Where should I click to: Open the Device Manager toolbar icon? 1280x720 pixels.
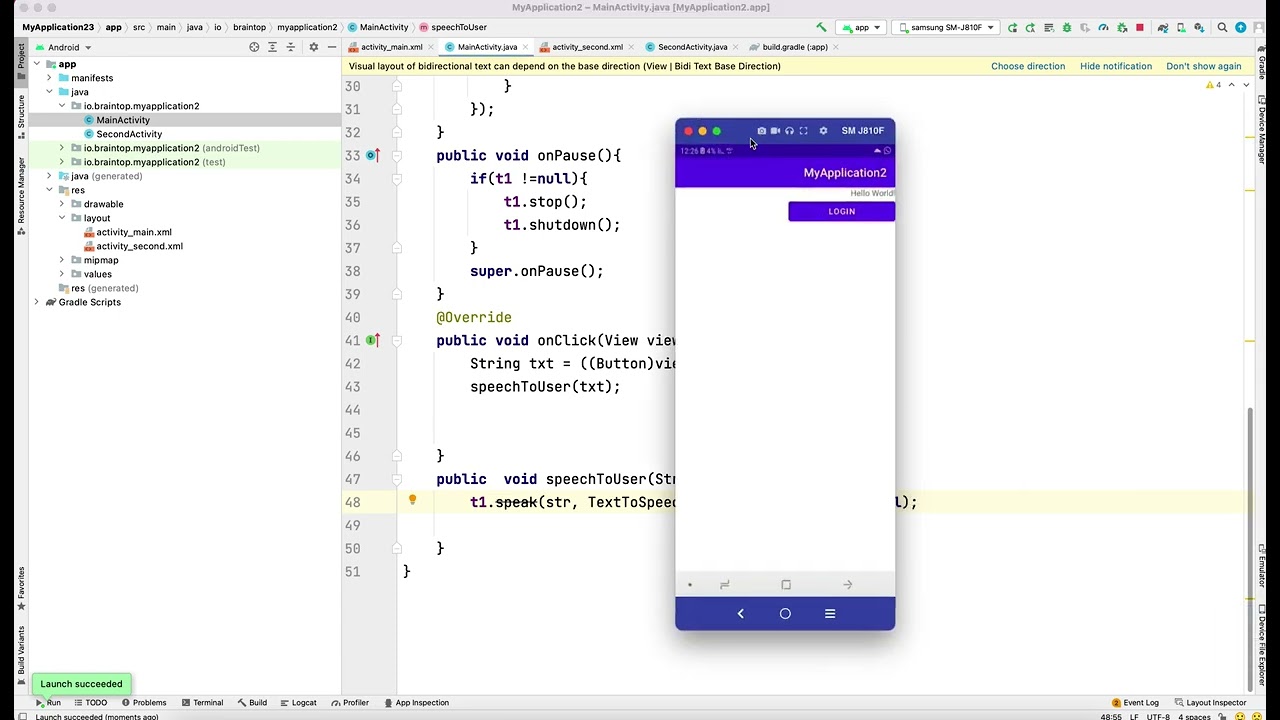(1181, 27)
